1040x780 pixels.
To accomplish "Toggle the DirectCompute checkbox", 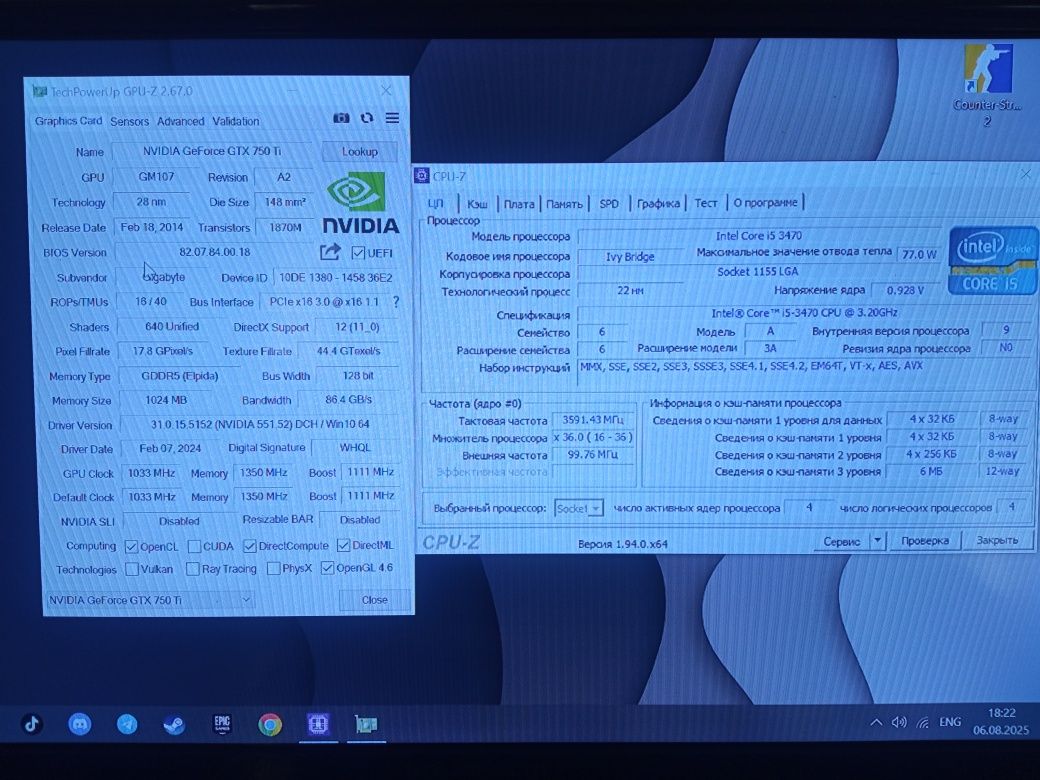I will (249, 546).
